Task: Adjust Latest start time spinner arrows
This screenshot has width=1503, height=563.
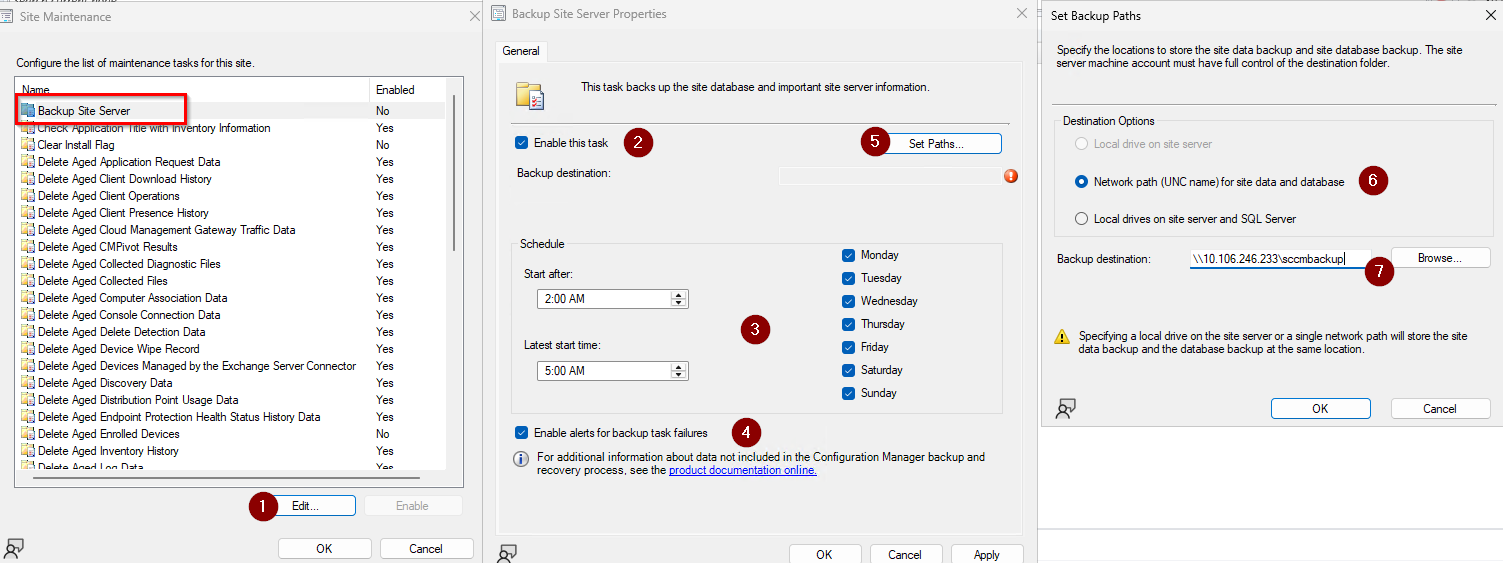Action: [680, 371]
